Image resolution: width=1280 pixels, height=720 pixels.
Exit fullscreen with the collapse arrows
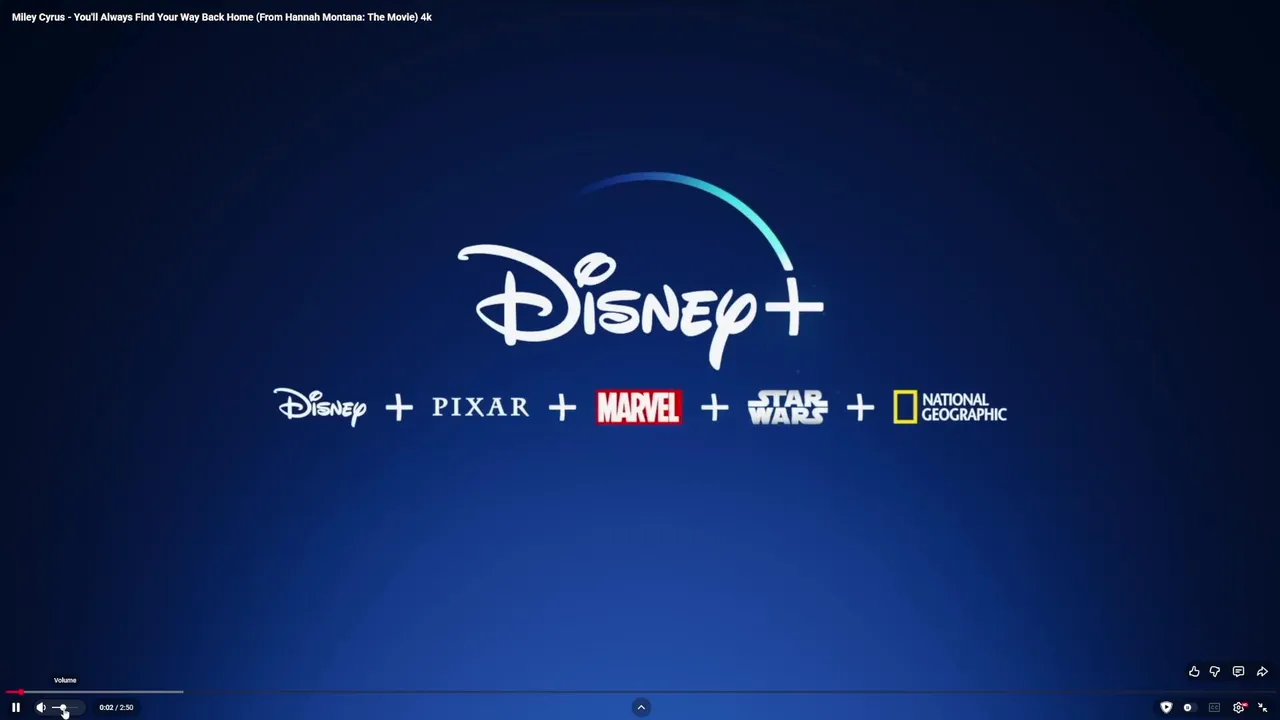tap(1262, 707)
